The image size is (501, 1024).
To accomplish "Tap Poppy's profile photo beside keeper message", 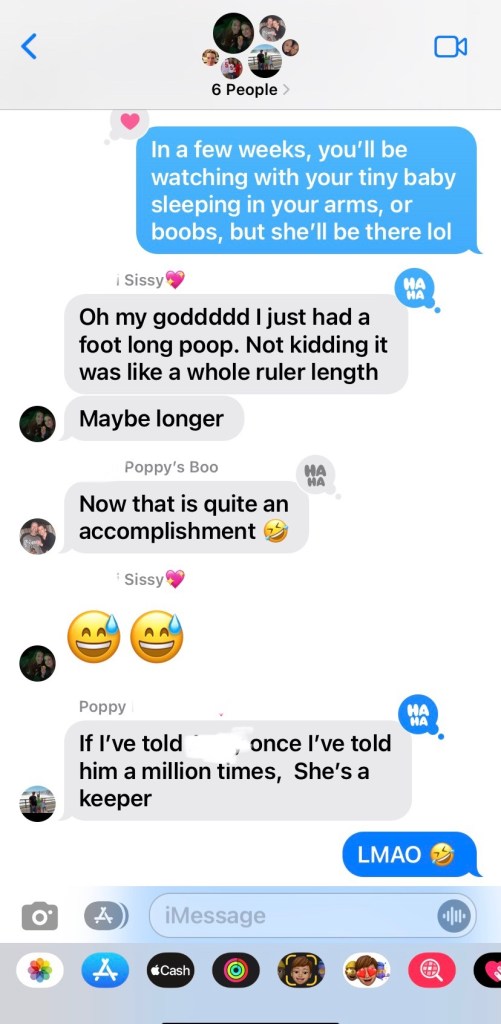I will (x=38, y=803).
